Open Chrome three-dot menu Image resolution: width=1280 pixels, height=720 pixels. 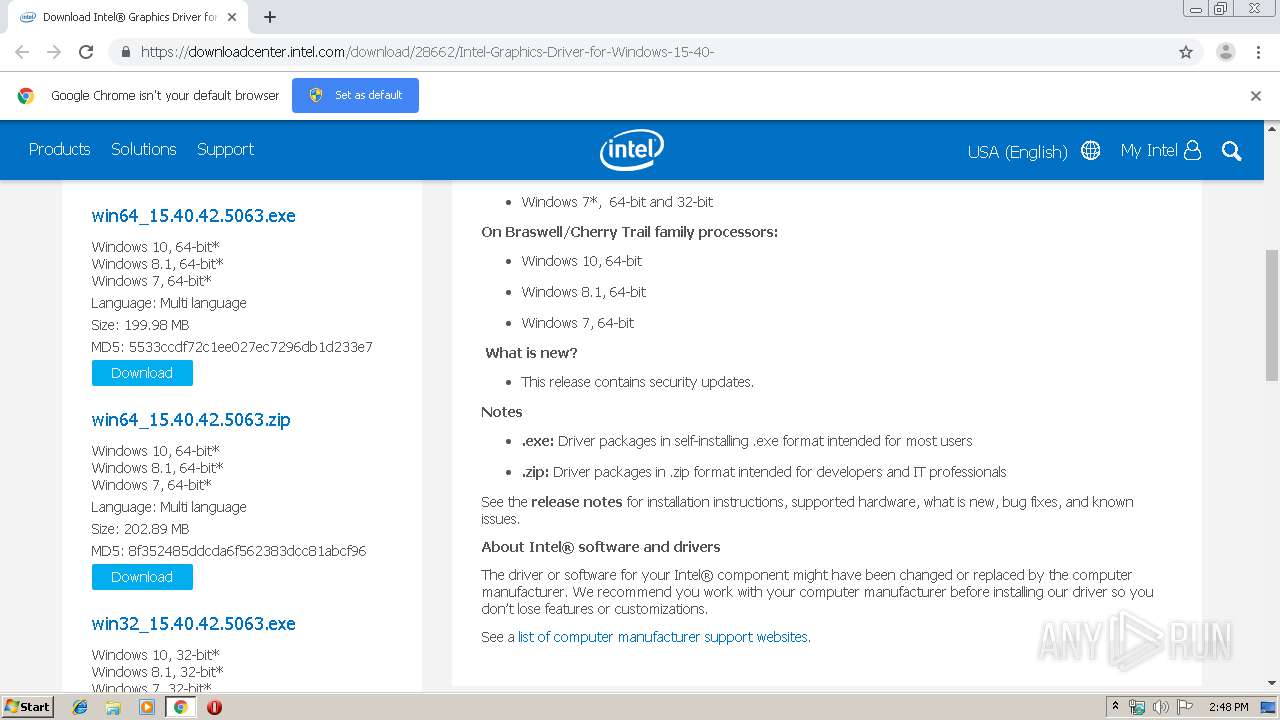point(1258,52)
